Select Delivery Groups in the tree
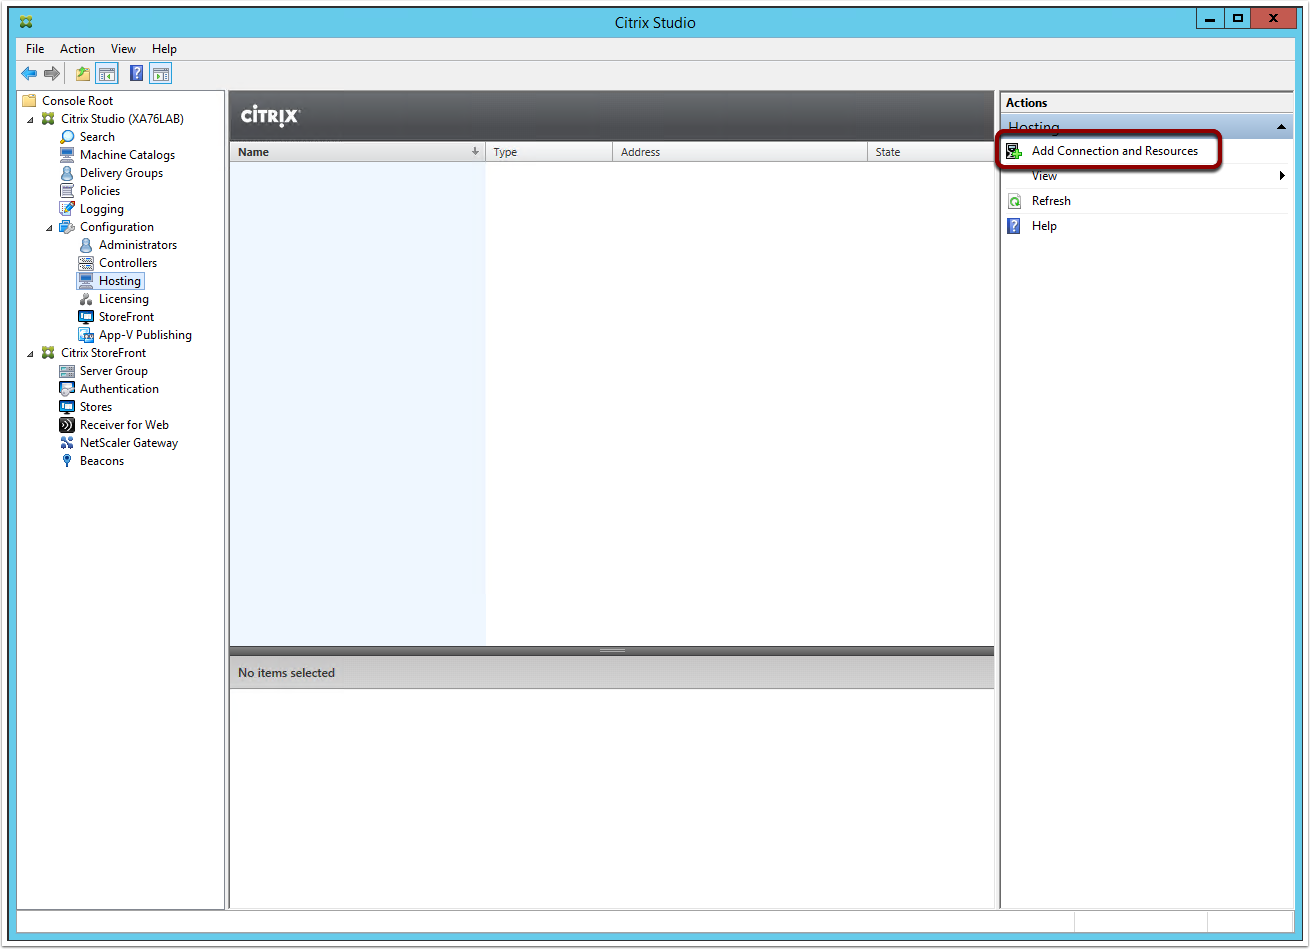 click(121, 173)
